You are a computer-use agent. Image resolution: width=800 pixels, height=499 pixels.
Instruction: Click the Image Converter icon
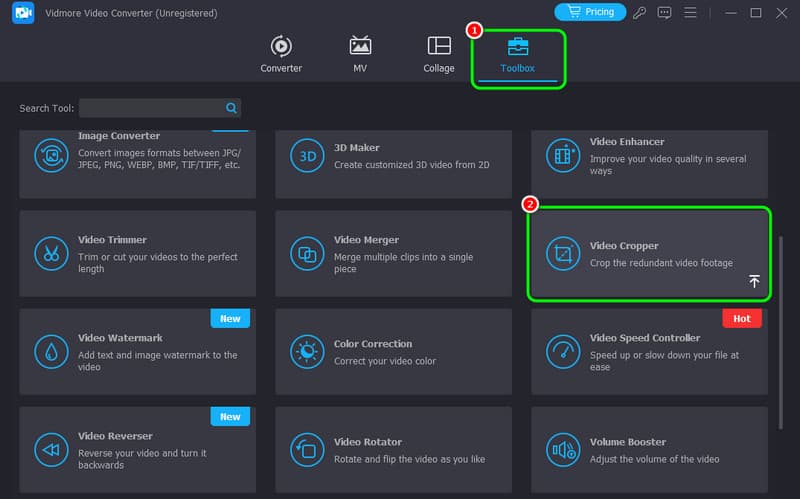click(x=50, y=155)
